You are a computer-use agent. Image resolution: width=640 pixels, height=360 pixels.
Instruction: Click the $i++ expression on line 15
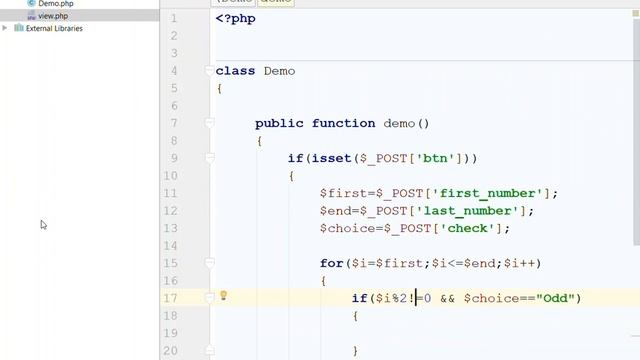pos(520,263)
